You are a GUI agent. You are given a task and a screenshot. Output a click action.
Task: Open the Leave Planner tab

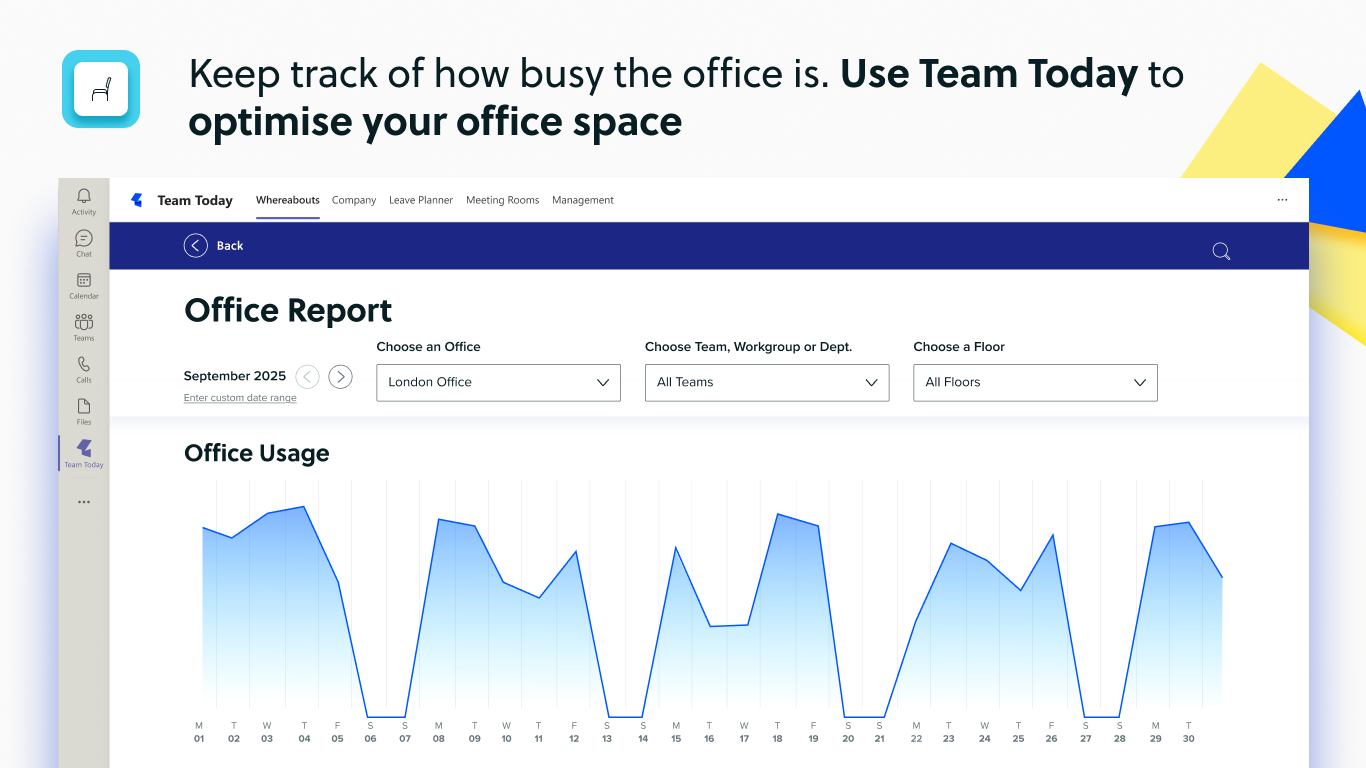421,200
